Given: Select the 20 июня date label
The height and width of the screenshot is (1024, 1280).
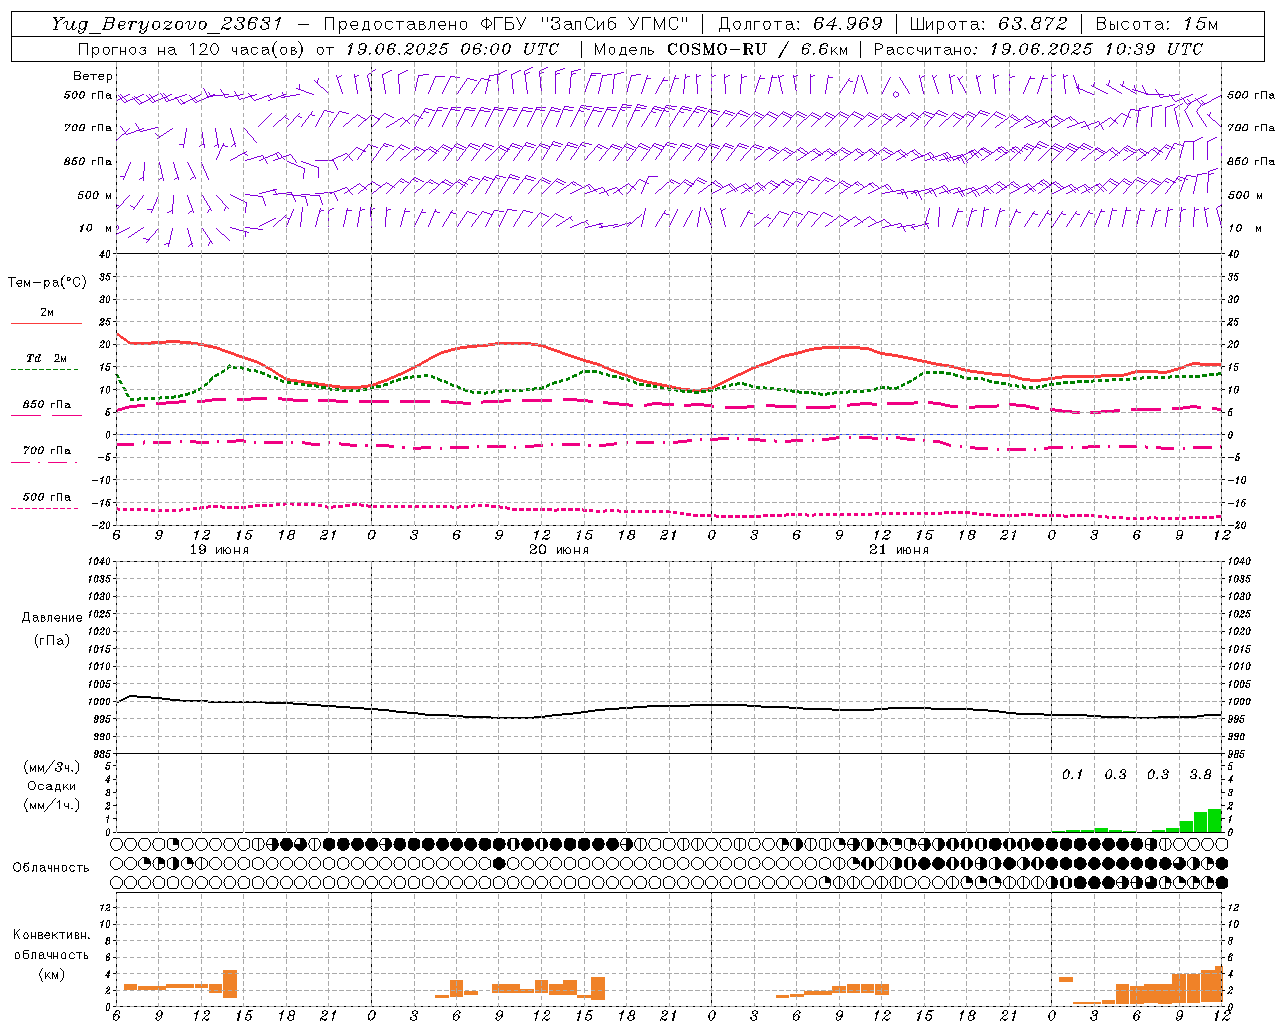Looking at the screenshot, I should (x=559, y=550).
